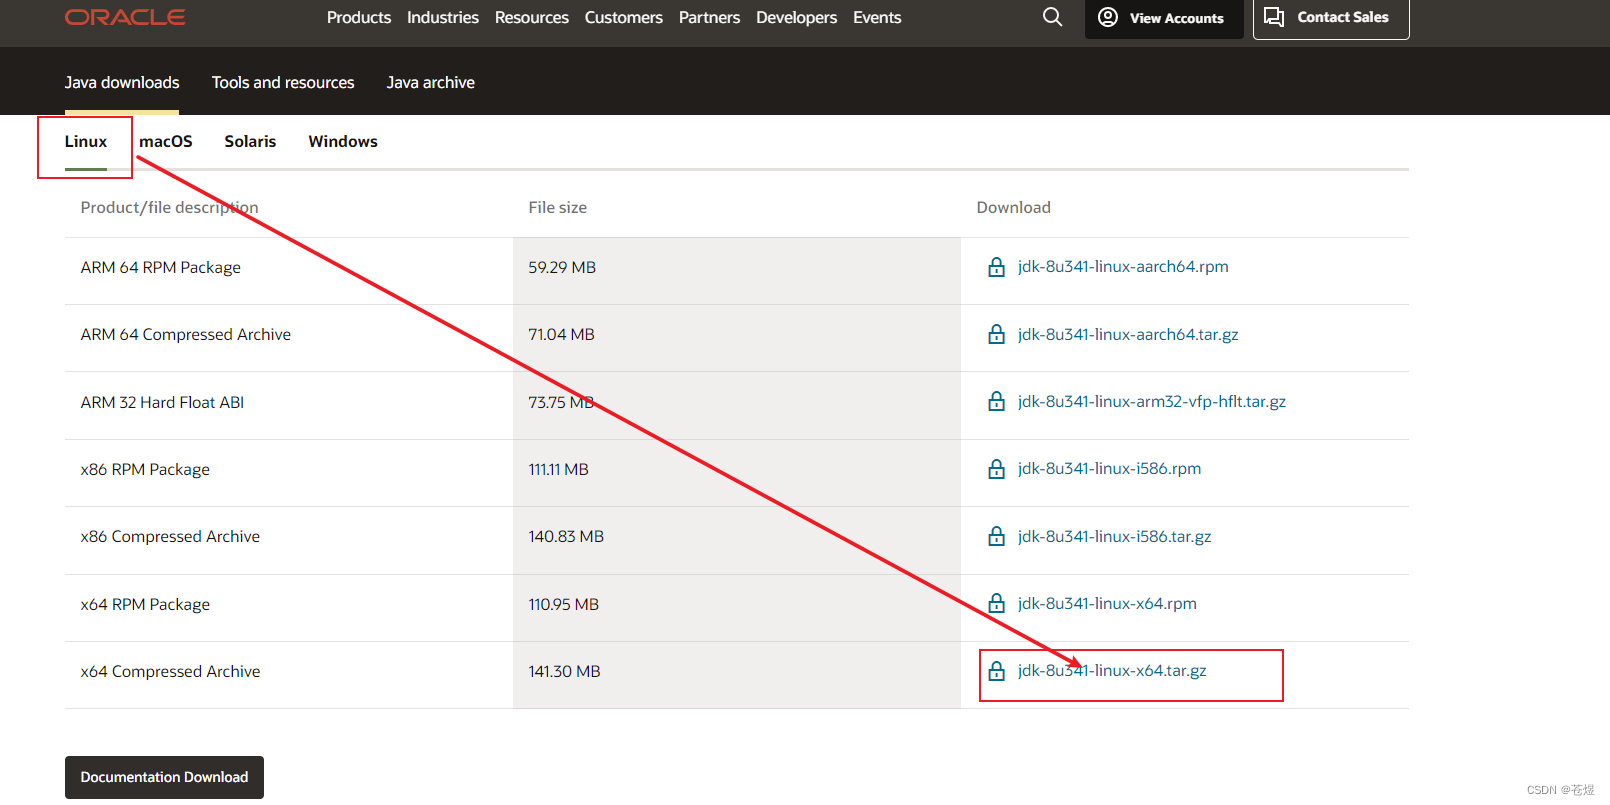Click the x86 Compressed Archive description
This screenshot has width=1610, height=805.
[x=170, y=536]
